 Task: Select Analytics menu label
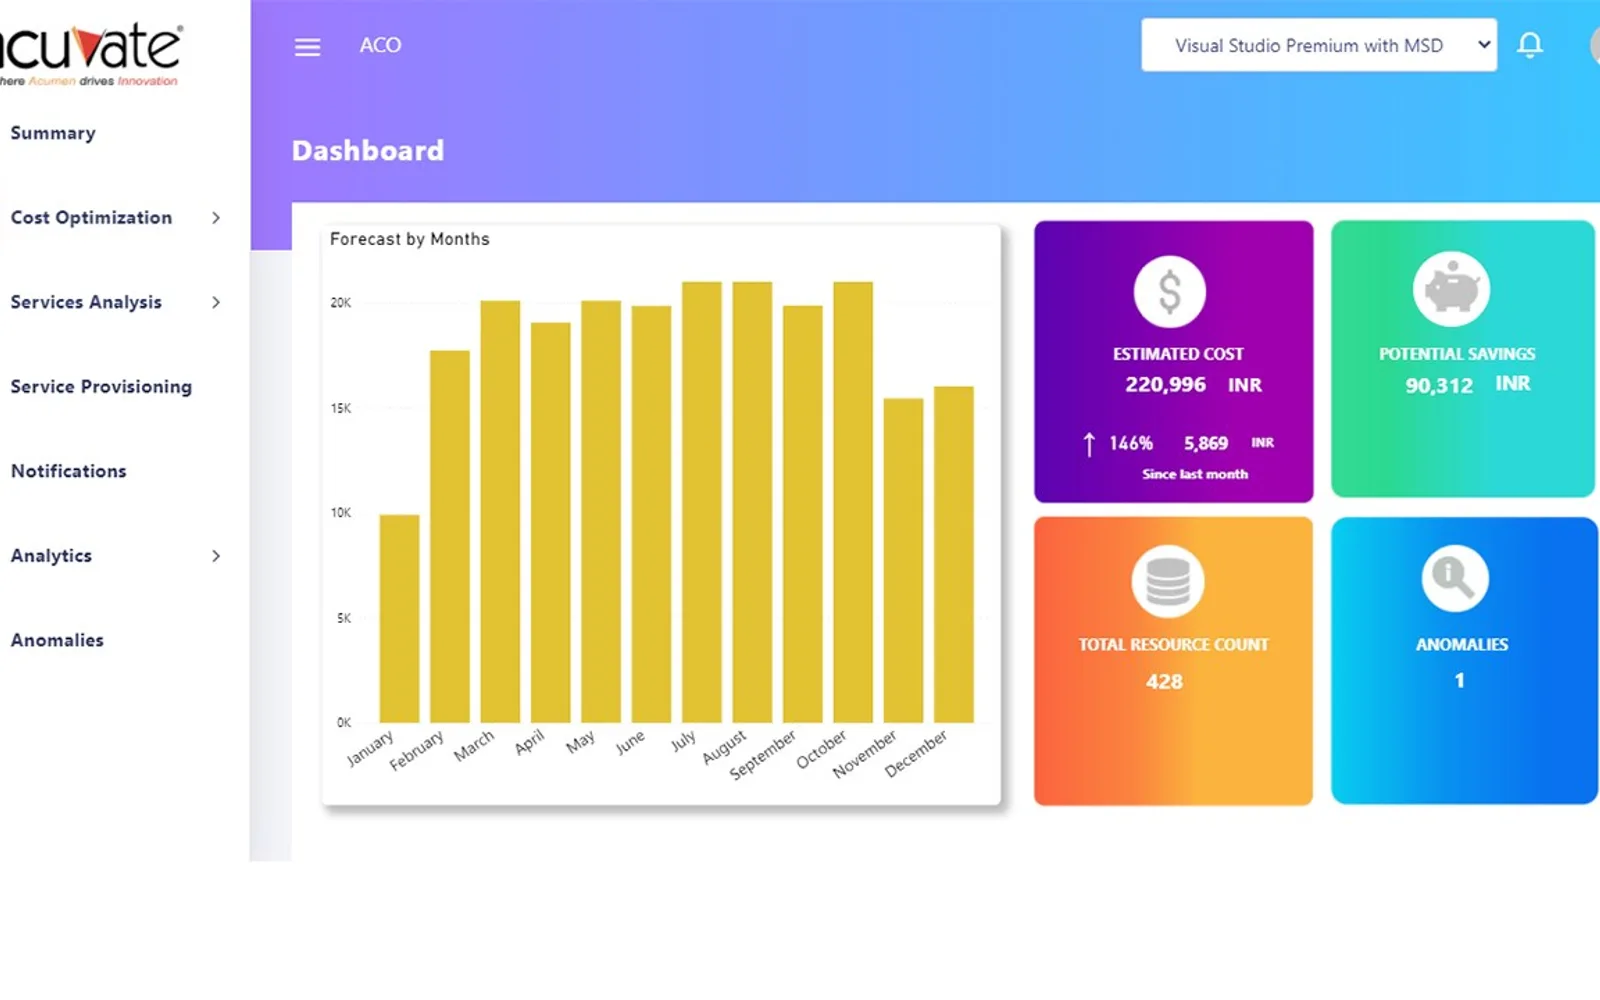click(51, 556)
